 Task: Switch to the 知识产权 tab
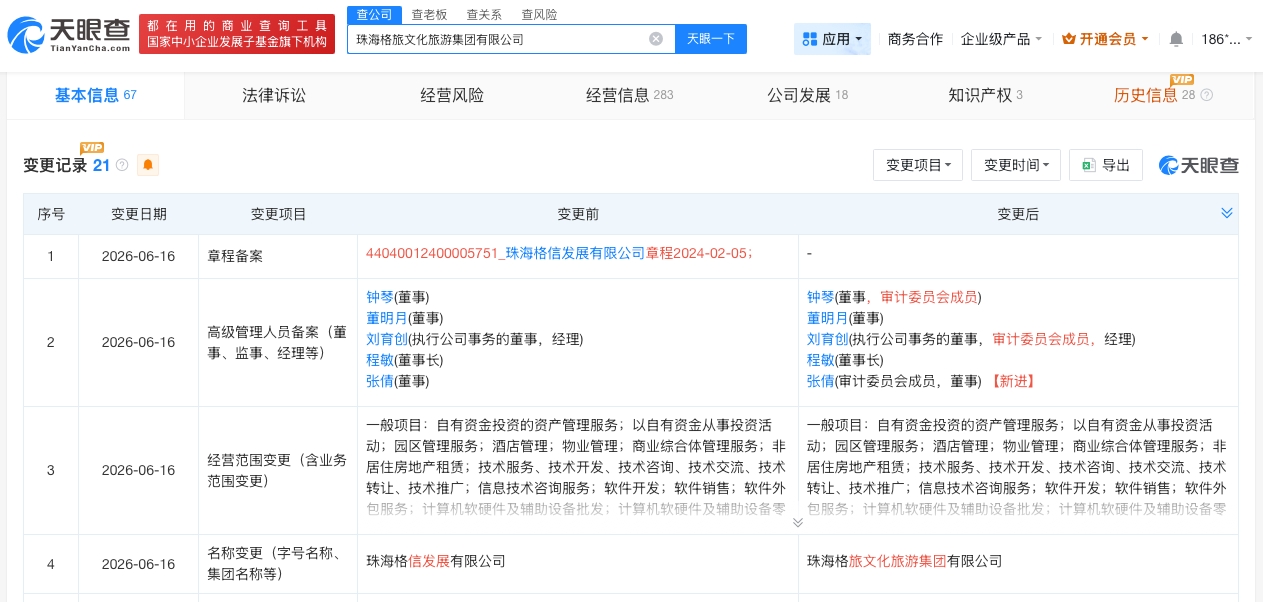click(x=986, y=95)
